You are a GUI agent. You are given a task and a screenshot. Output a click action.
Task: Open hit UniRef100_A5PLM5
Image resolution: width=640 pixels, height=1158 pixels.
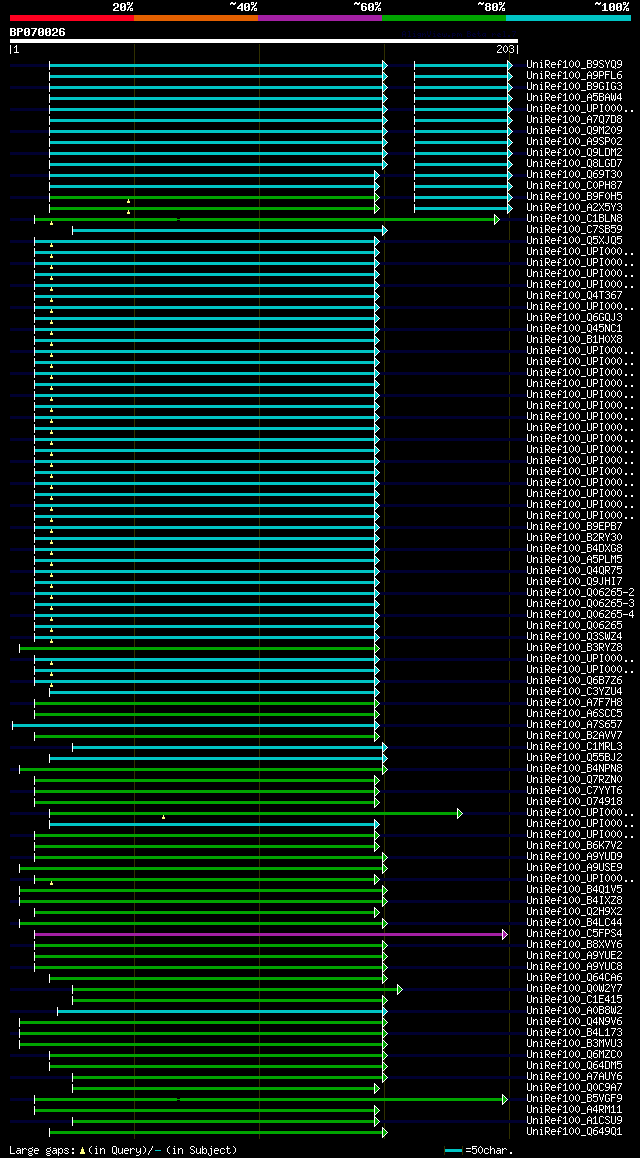click(x=574, y=560)
